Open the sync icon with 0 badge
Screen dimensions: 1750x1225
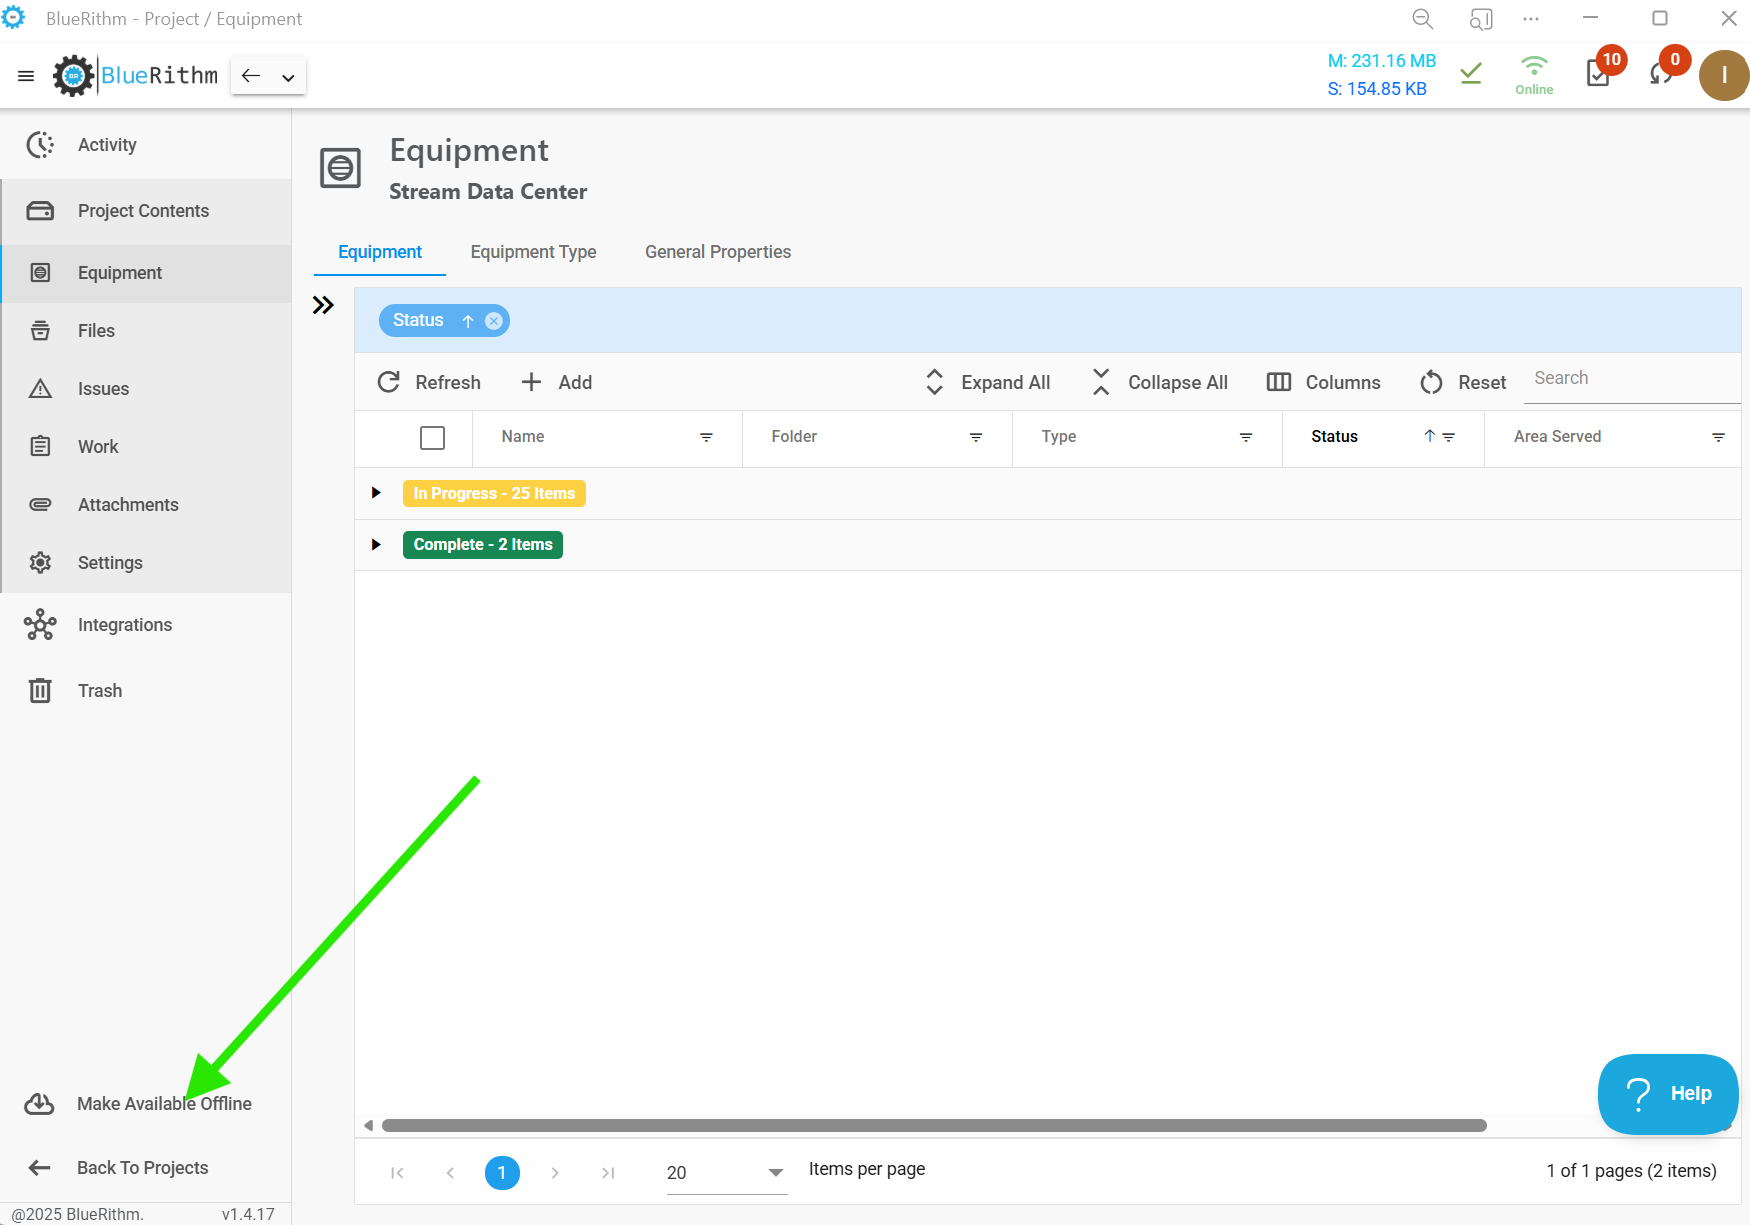[1662, 73]
